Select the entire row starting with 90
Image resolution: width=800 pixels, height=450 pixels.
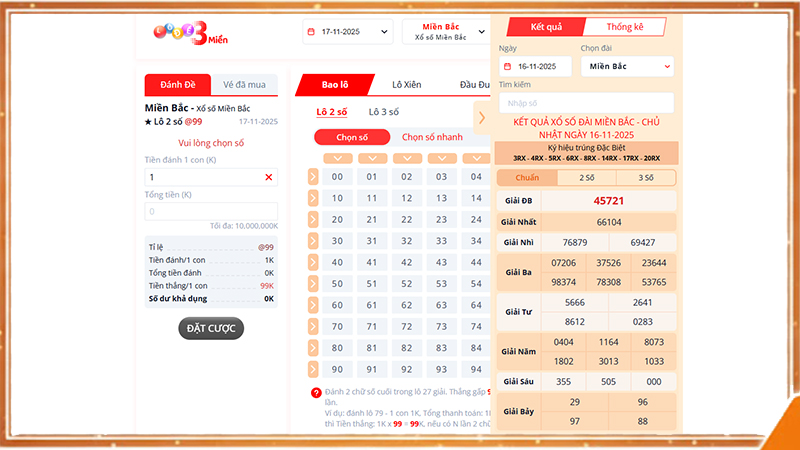point(313,369)
